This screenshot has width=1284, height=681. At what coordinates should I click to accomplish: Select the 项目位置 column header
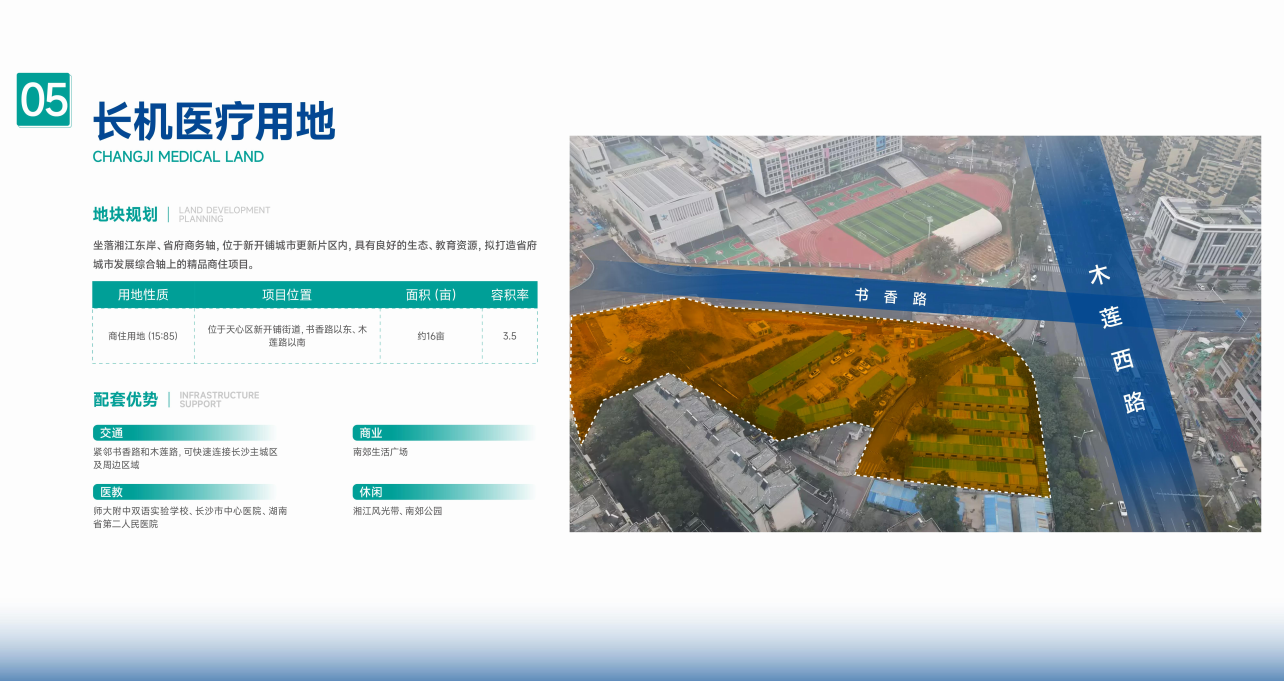287,295
